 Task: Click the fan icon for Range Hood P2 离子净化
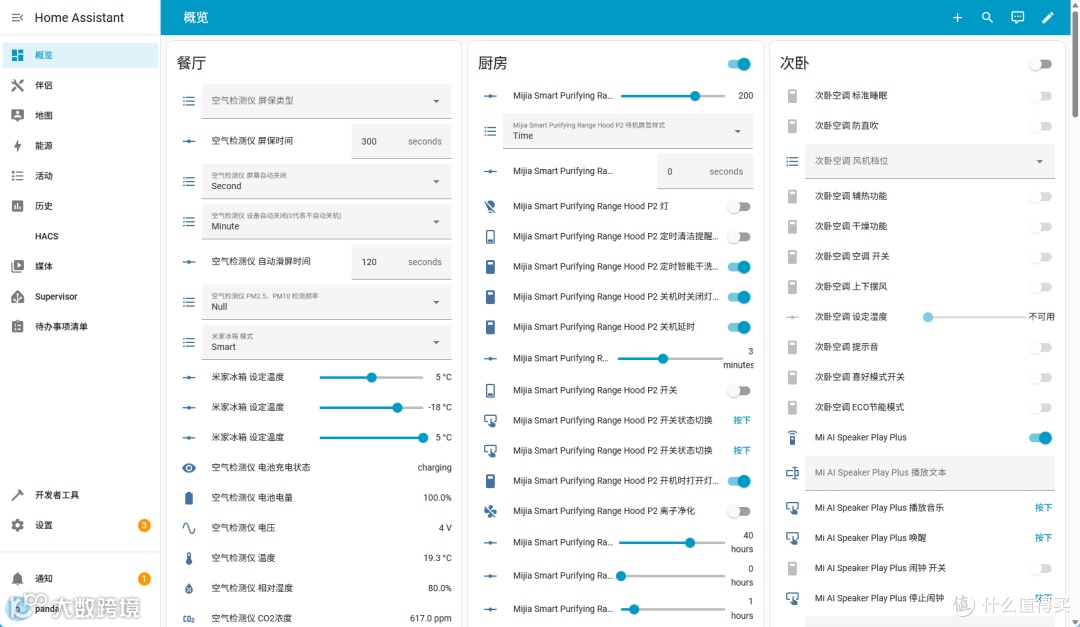(x=490, y=511)
